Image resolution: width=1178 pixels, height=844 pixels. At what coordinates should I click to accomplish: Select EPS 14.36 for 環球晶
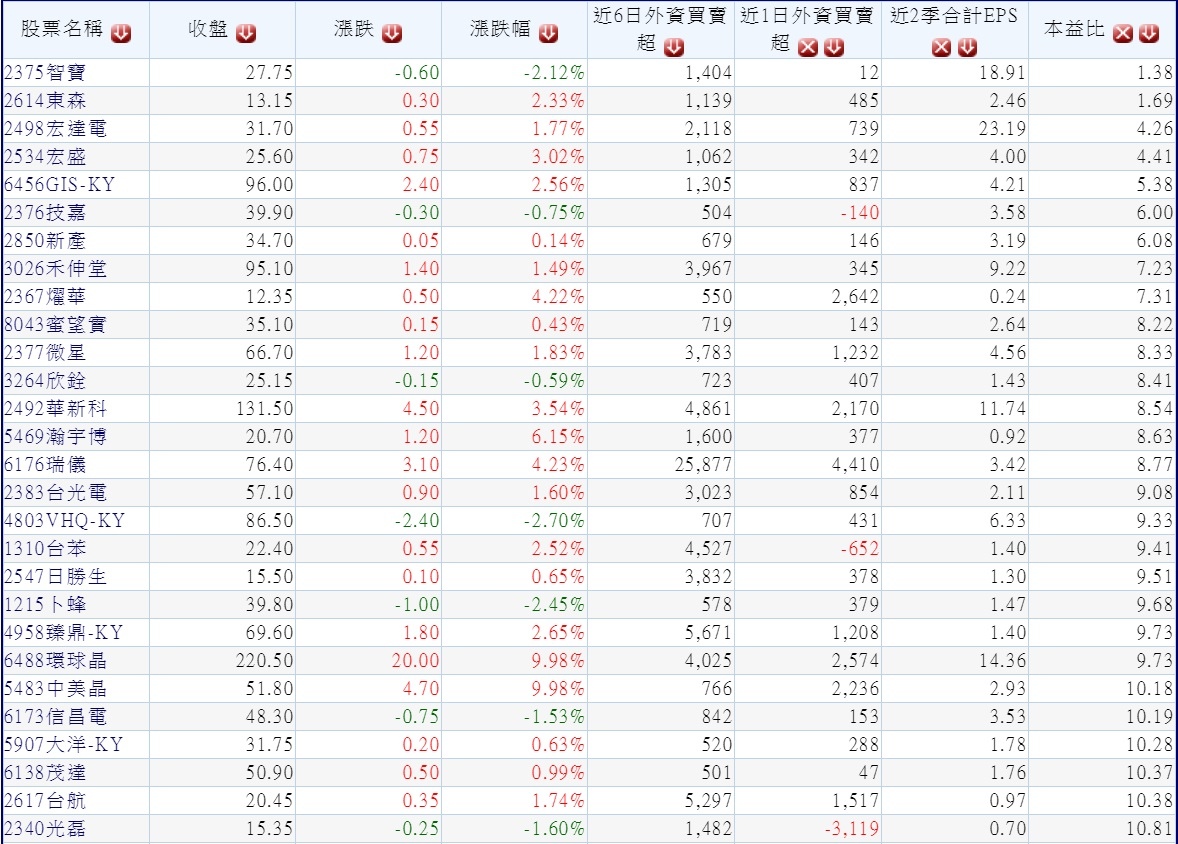point(1002,661)
